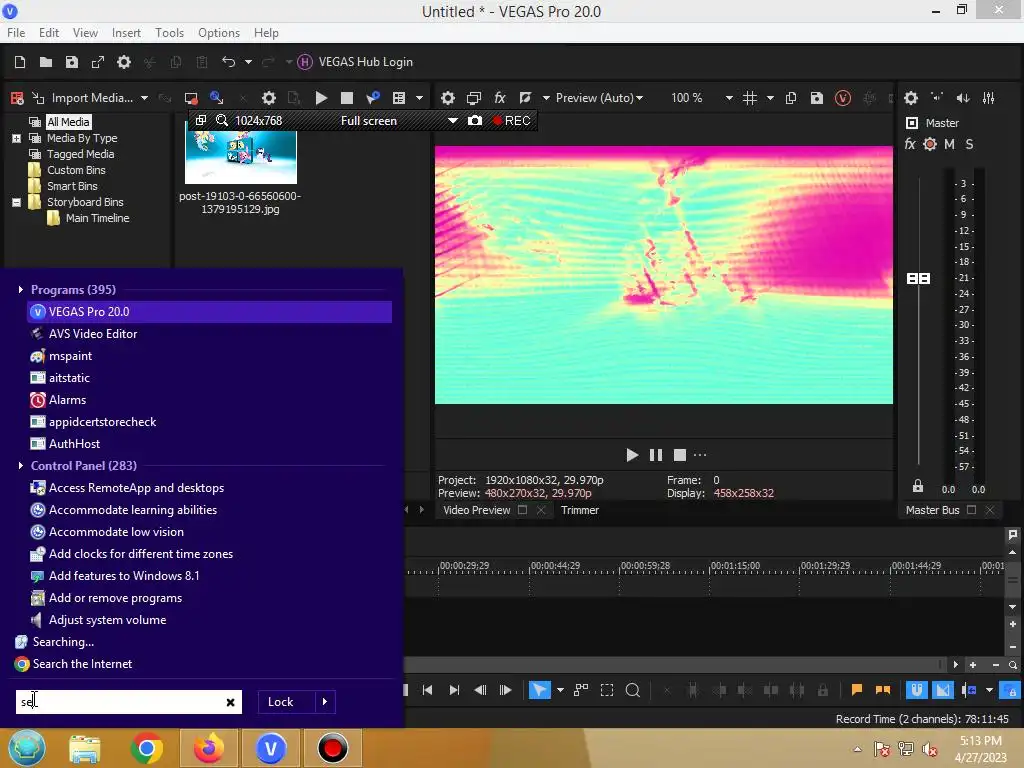
Task: Adjust the Master volume fader
Action: coord(918,279)
